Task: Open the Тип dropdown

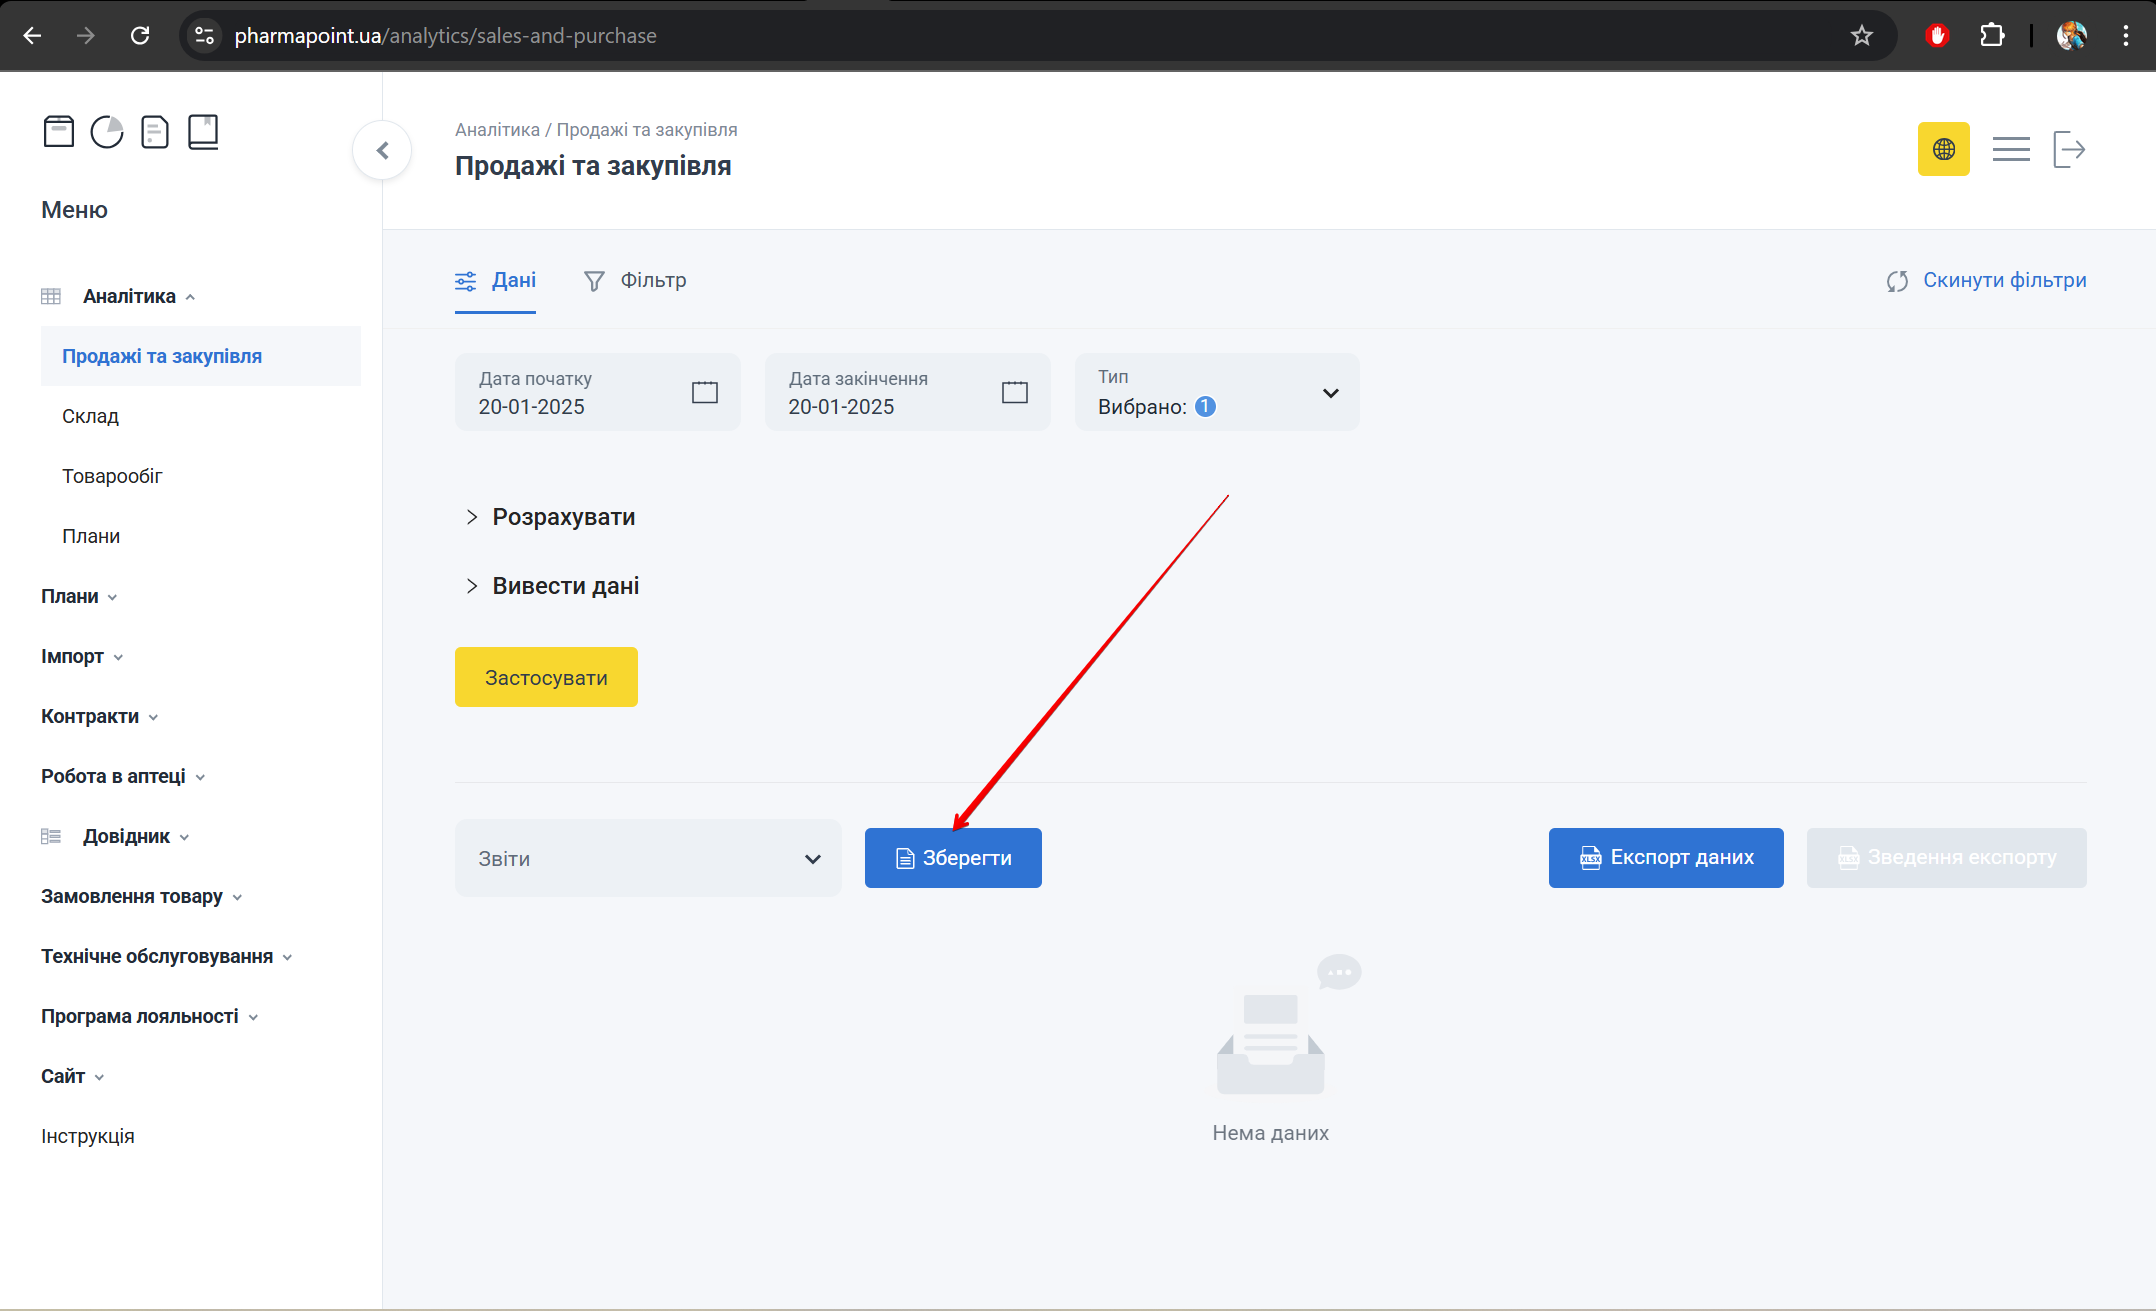Action: [1216, 392]
